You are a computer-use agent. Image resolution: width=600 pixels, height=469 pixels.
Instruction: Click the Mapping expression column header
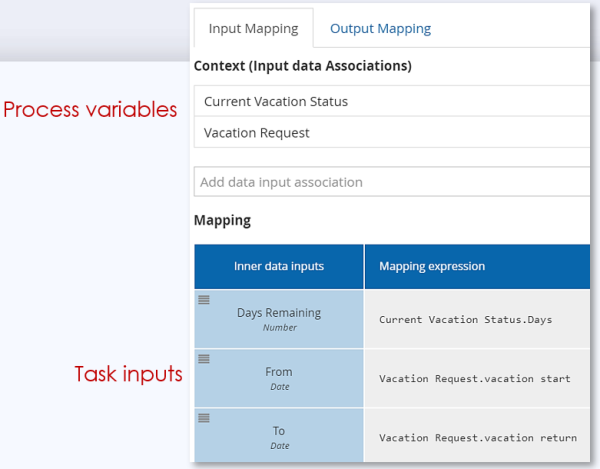click(x=432, y=267)
